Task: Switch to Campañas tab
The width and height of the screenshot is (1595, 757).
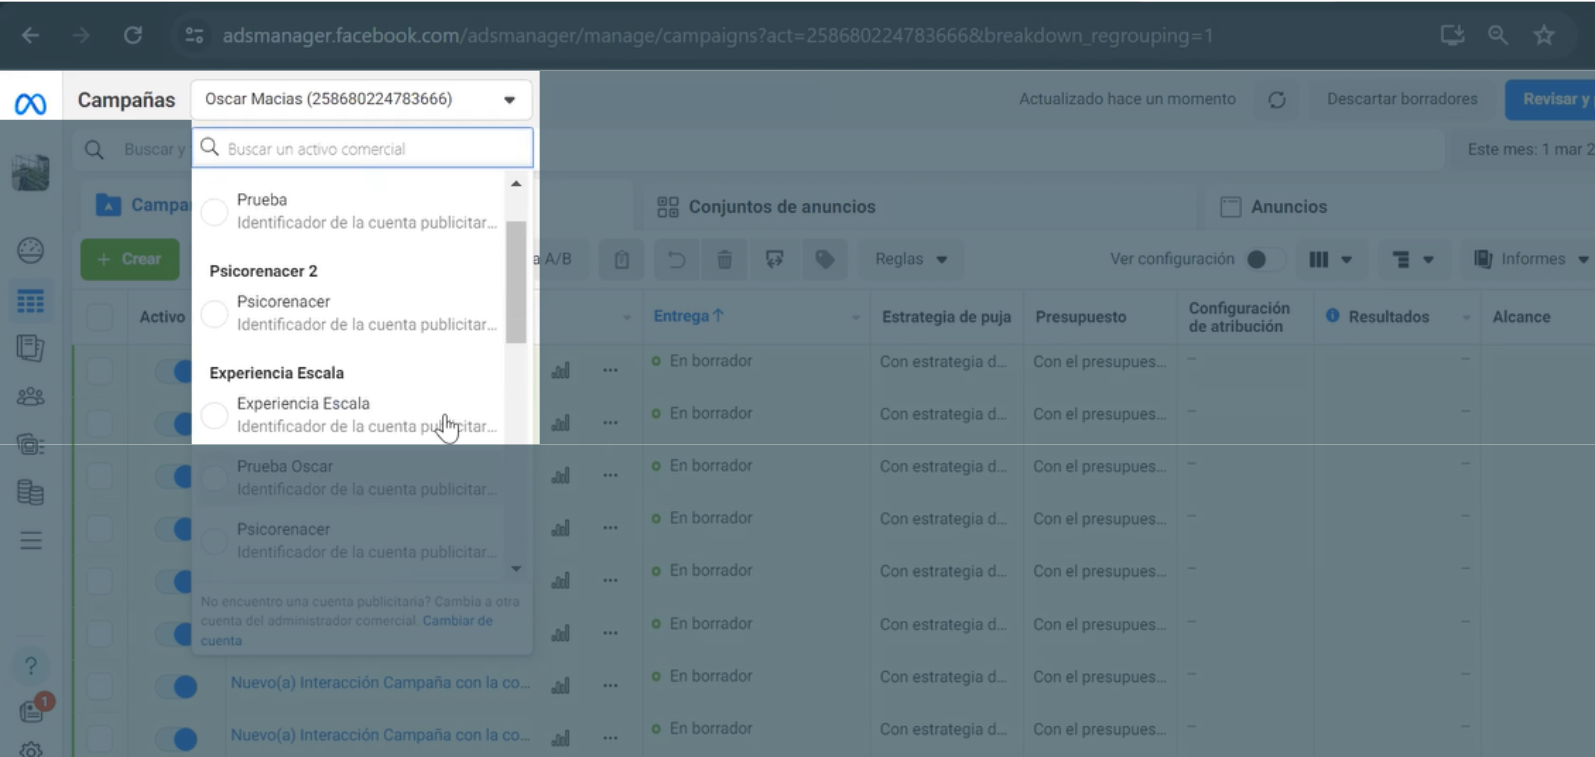Action: tap(142, 205)
